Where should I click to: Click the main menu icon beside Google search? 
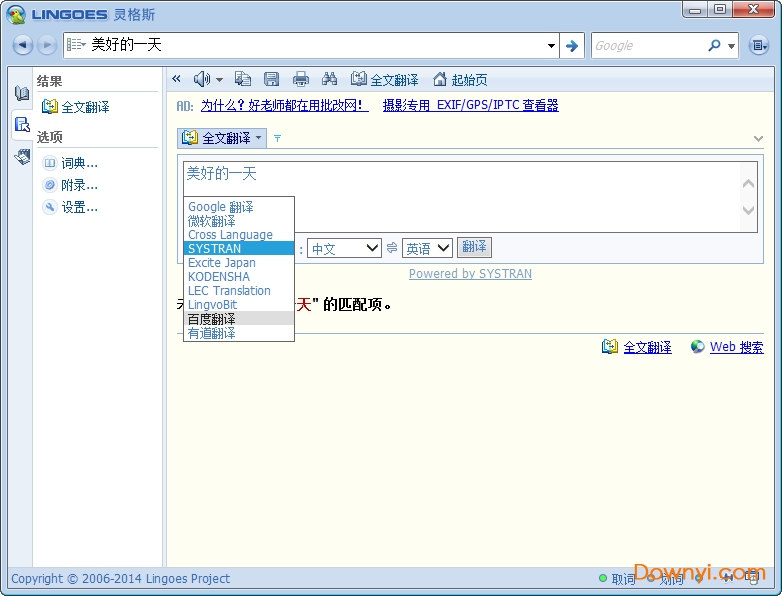(x=758, y=46)
